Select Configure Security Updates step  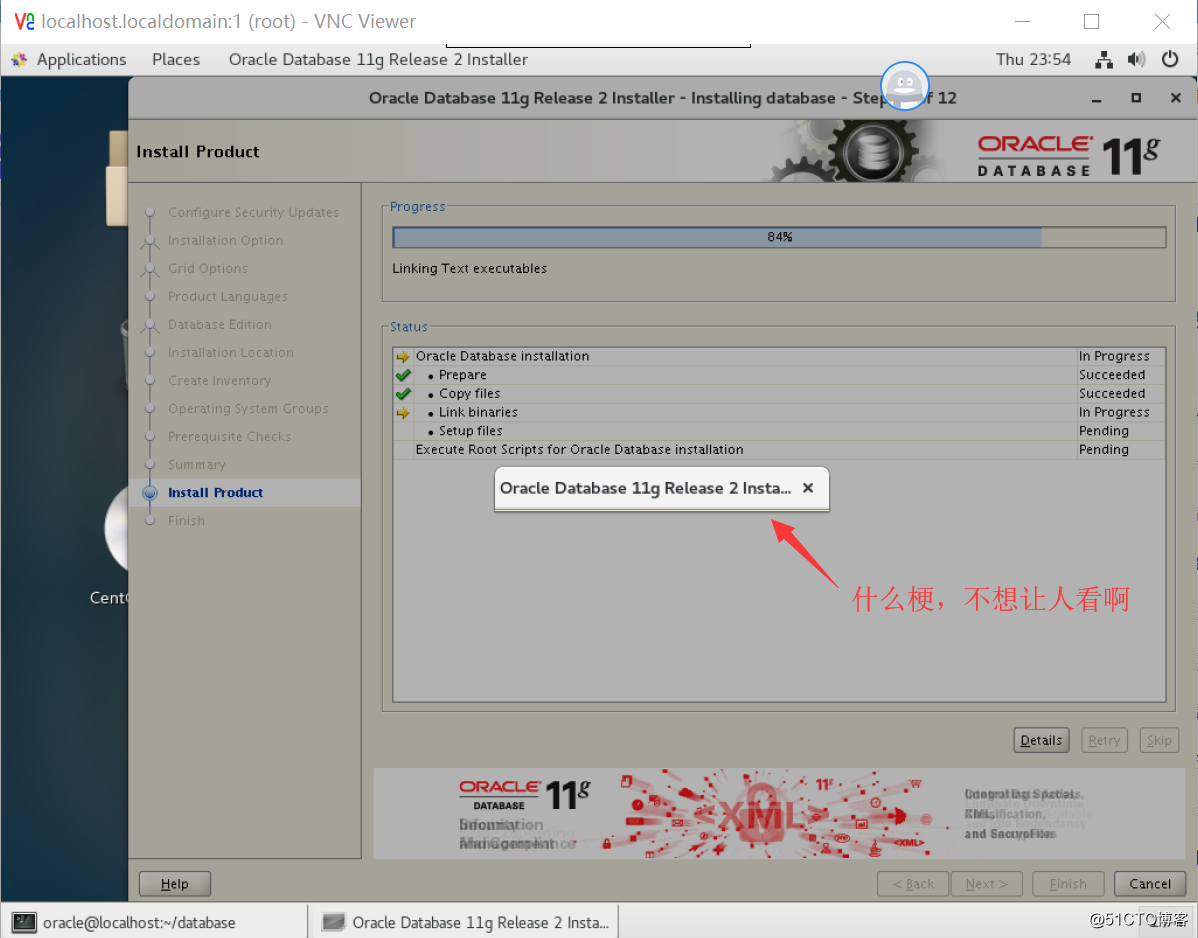pyautogui.click(x=253, y=212)
